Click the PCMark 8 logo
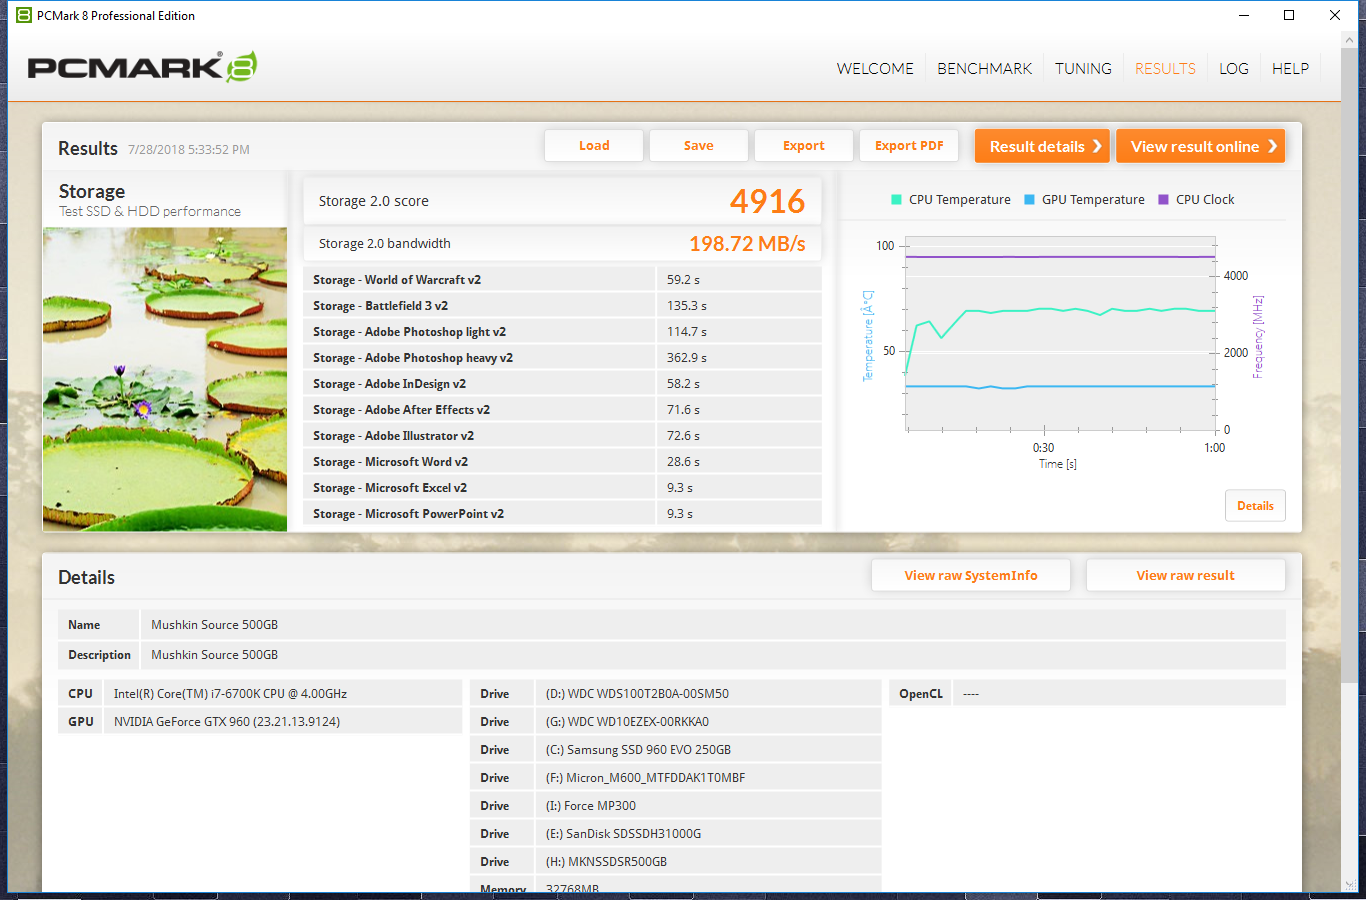1366x900 pixels. click(x=142, y=67)
